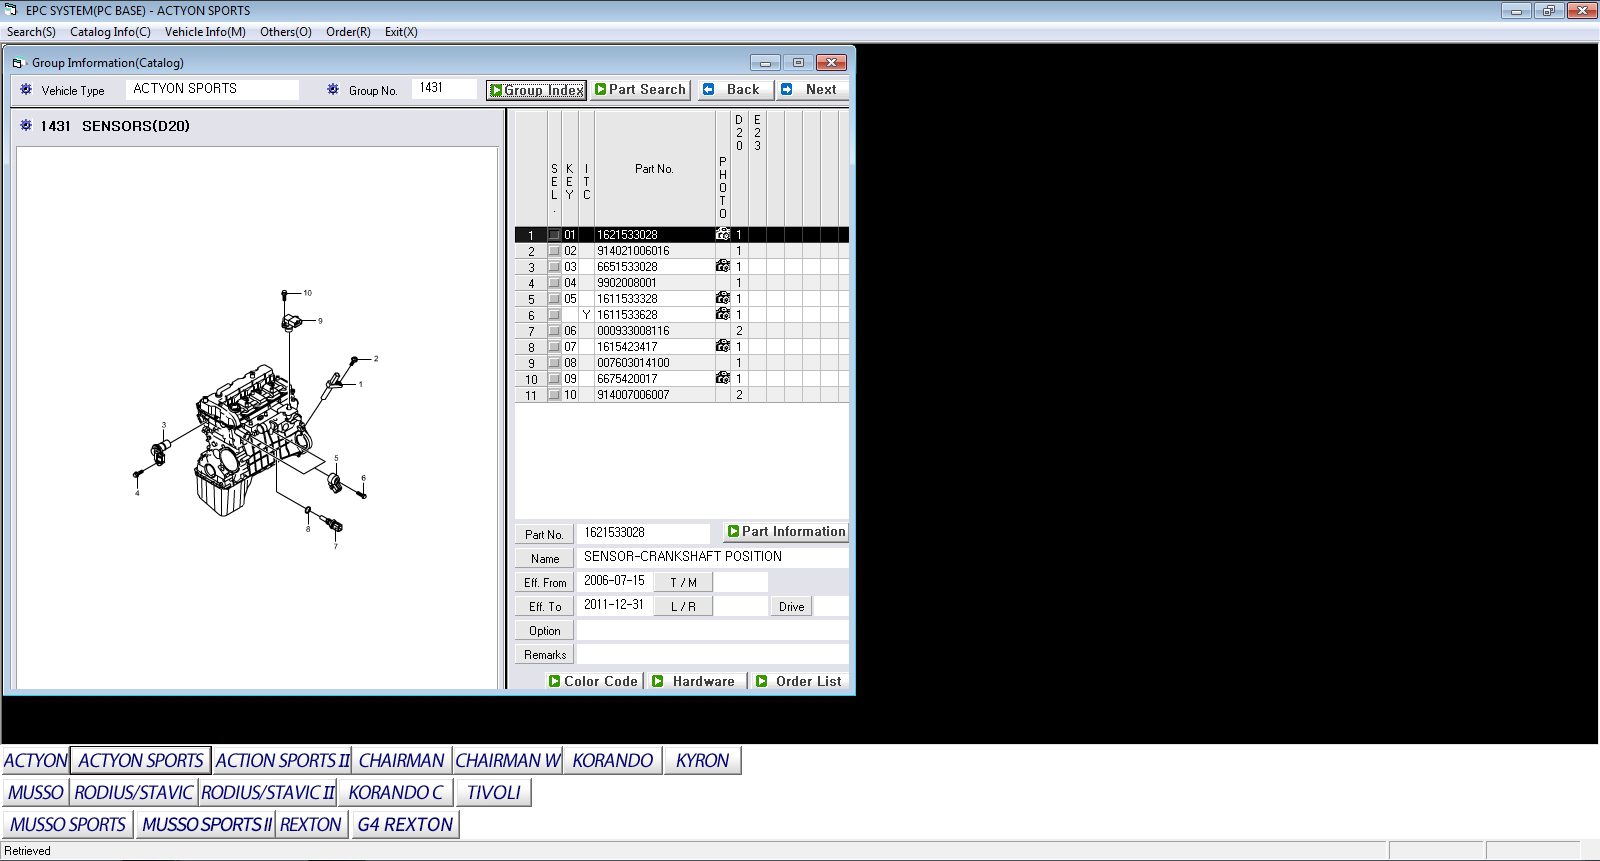This screenshot has height=861, width=1600.
Task: Click the Remarks field
Action: (712, 654)
